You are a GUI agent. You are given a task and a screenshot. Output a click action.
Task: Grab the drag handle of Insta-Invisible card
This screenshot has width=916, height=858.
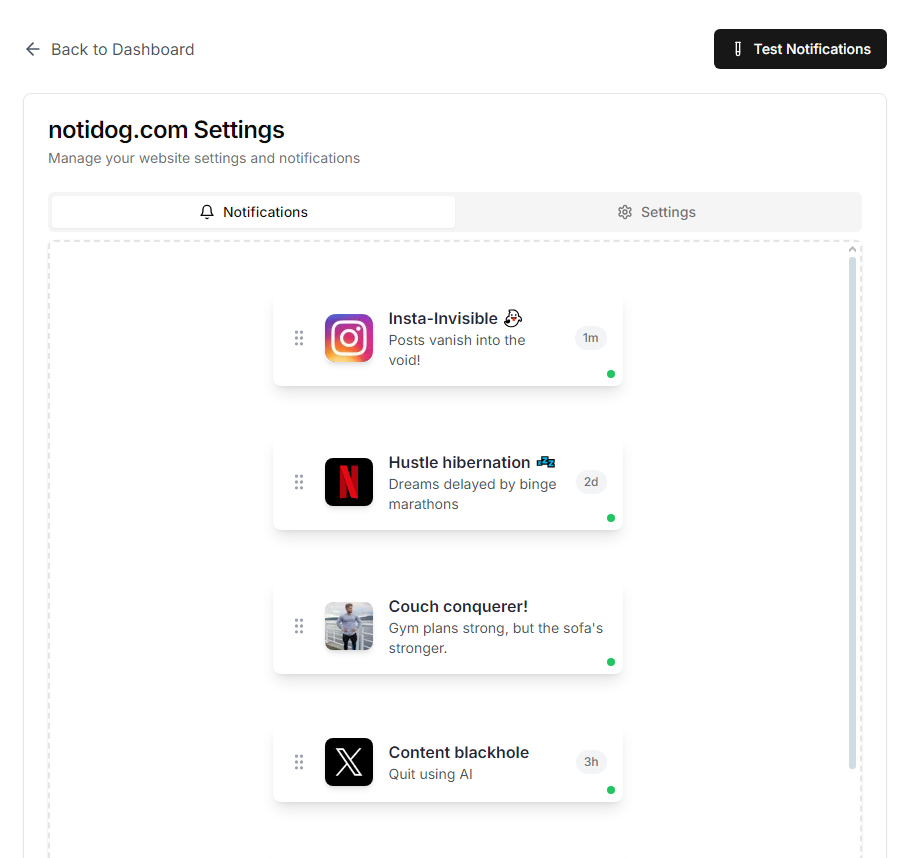click(x=299, y=338)
